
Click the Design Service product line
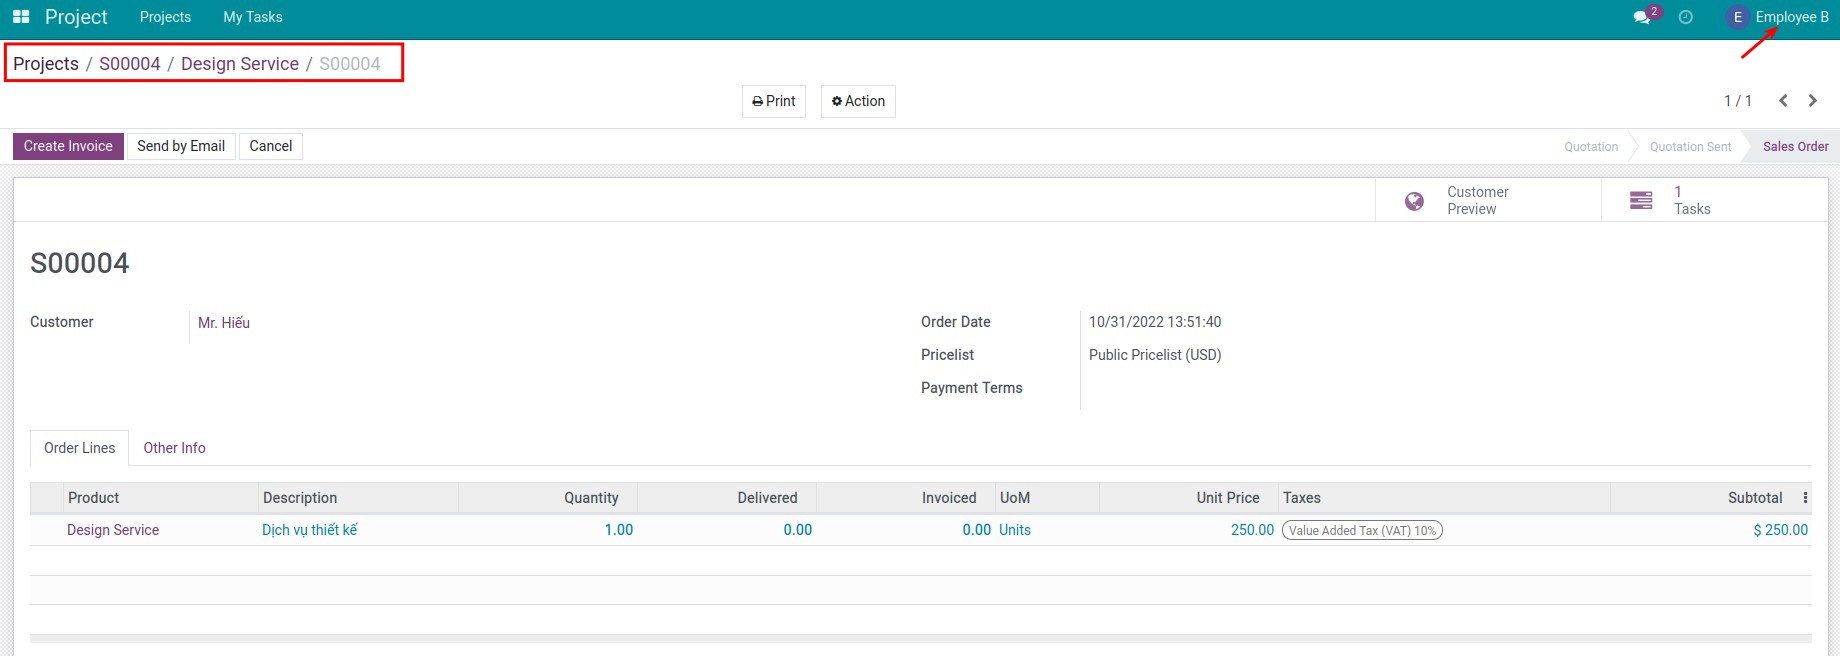coord(113,530)
